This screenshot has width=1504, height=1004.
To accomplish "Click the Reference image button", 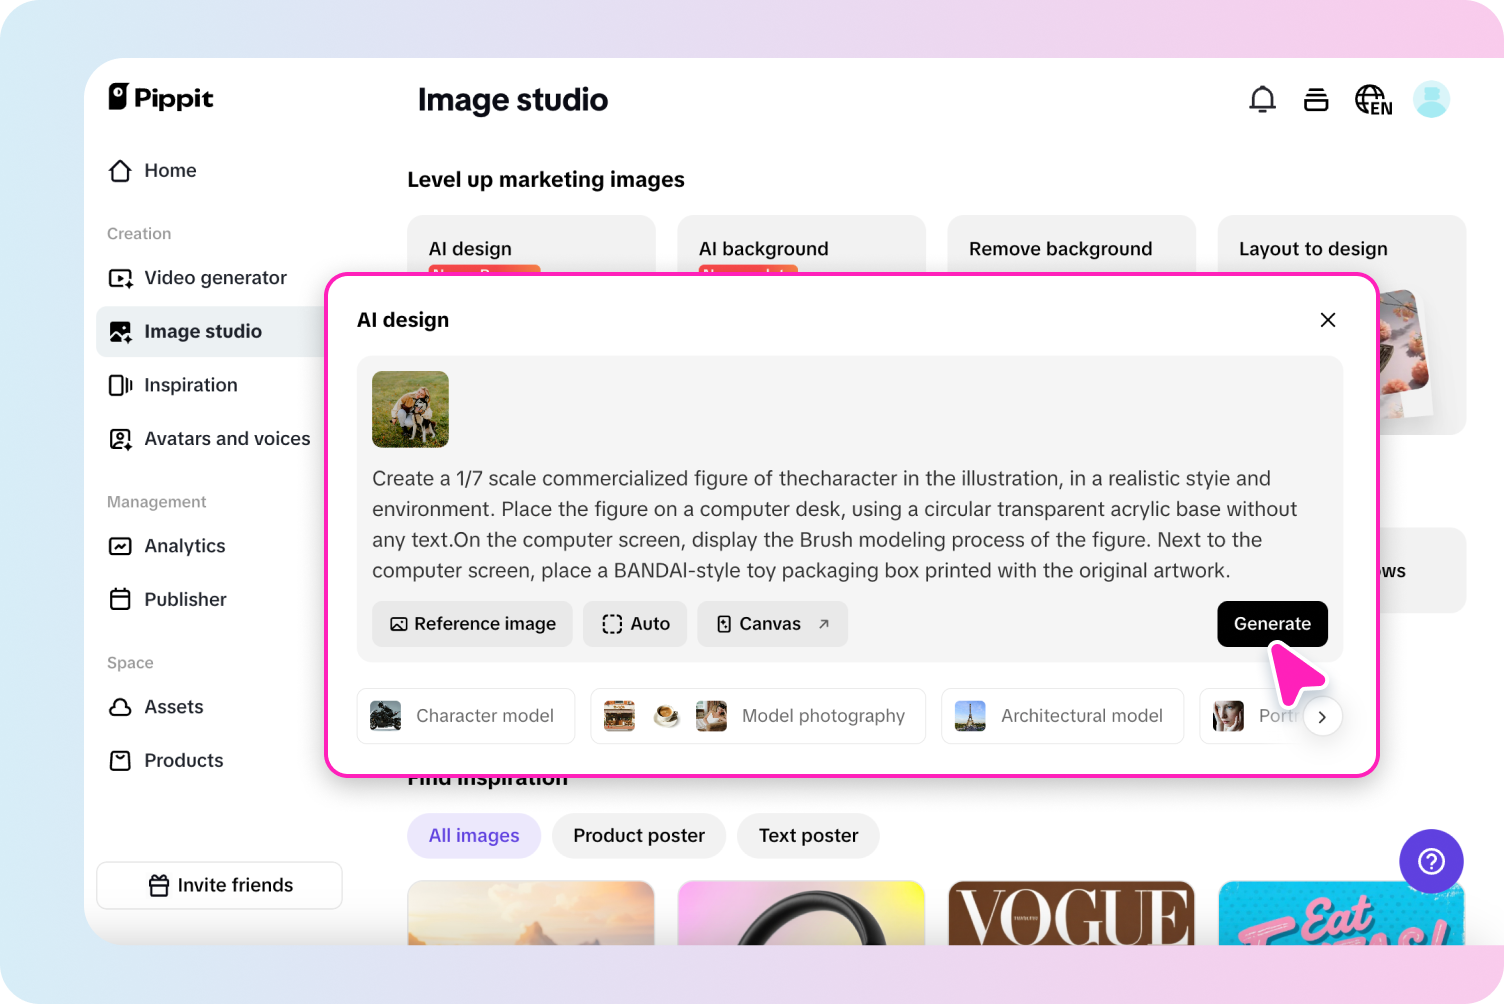I will tap(472, 624).
